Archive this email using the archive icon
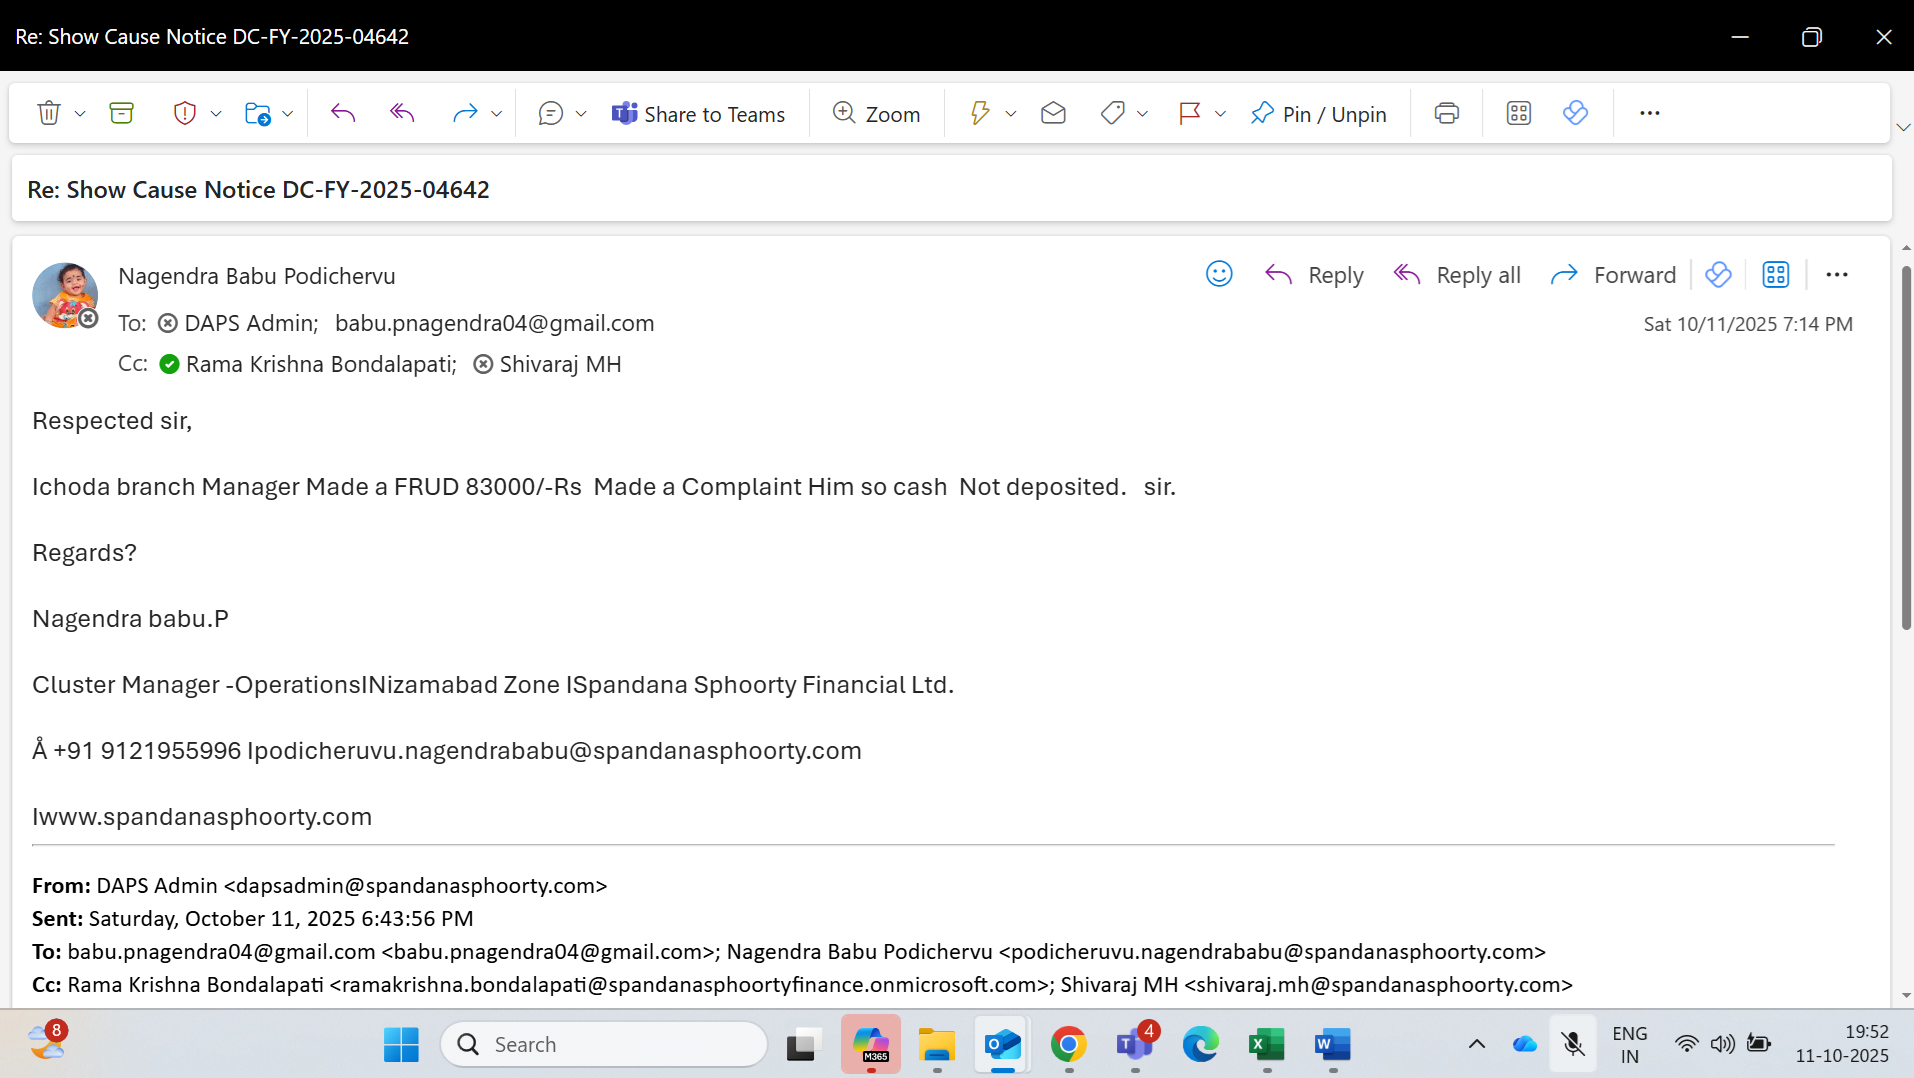 pyautogui.click(x=121, y=113)
